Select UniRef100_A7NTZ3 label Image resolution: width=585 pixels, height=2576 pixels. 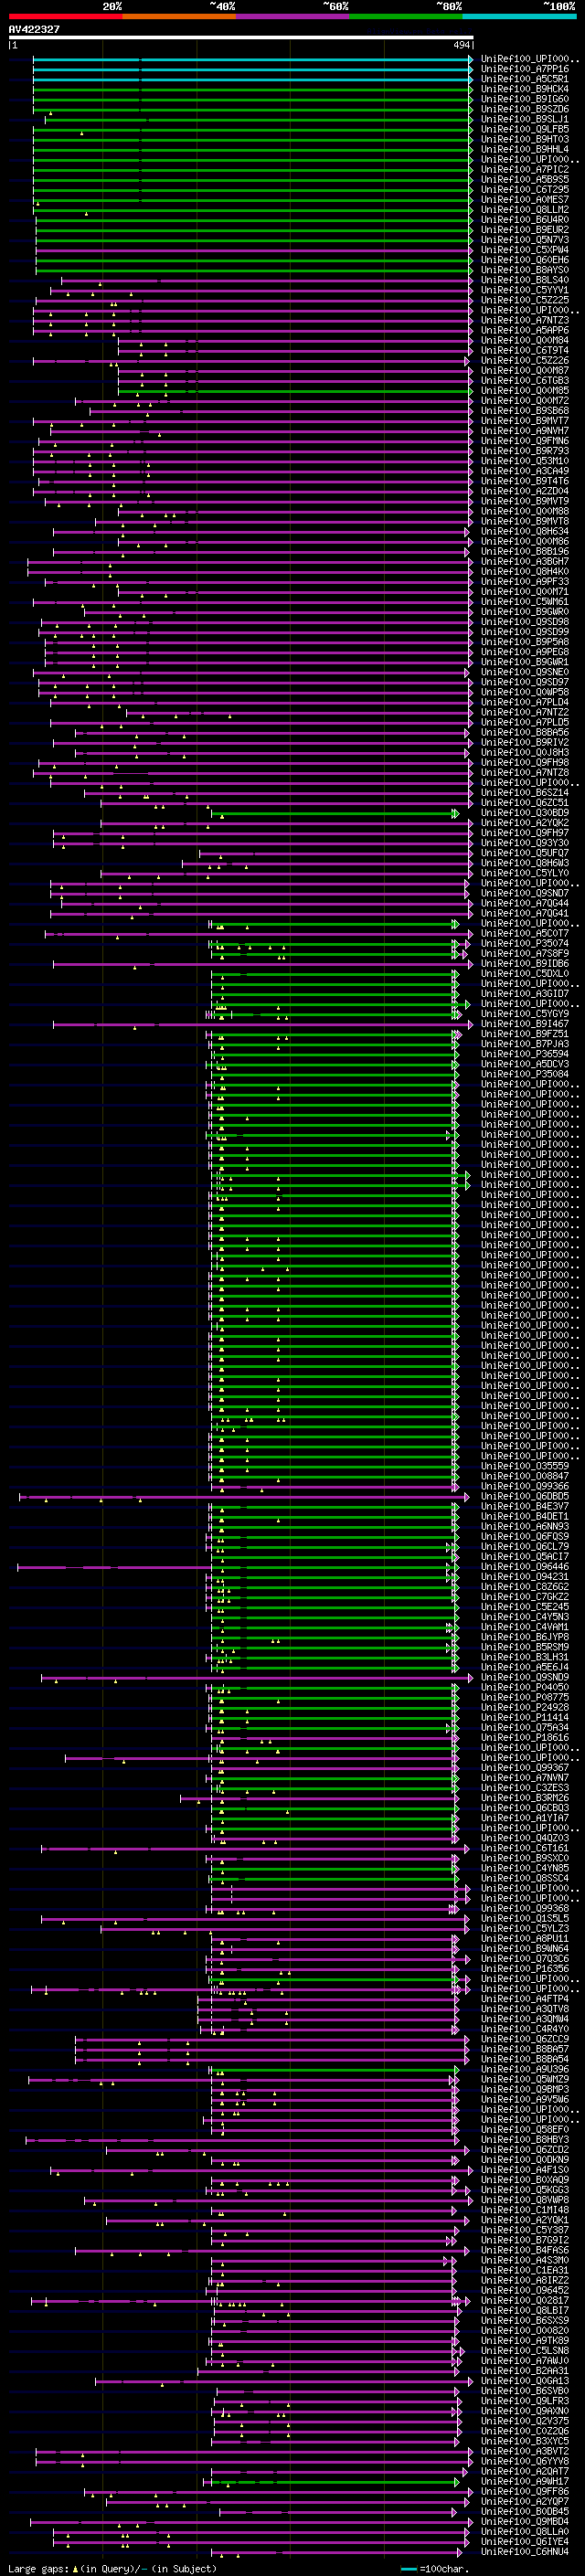(x=525, y=320)
